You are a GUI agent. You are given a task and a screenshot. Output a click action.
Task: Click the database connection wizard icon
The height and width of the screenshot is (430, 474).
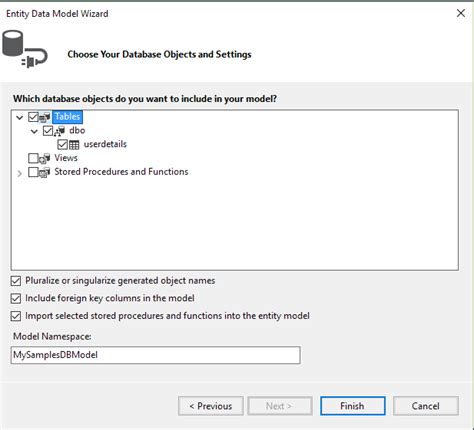[x=25, y=49]
